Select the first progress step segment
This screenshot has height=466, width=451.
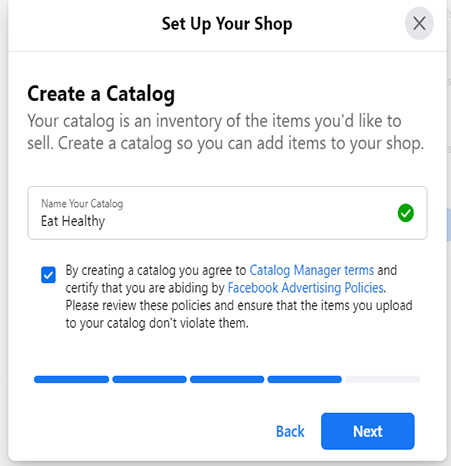(x=71, y=379)
